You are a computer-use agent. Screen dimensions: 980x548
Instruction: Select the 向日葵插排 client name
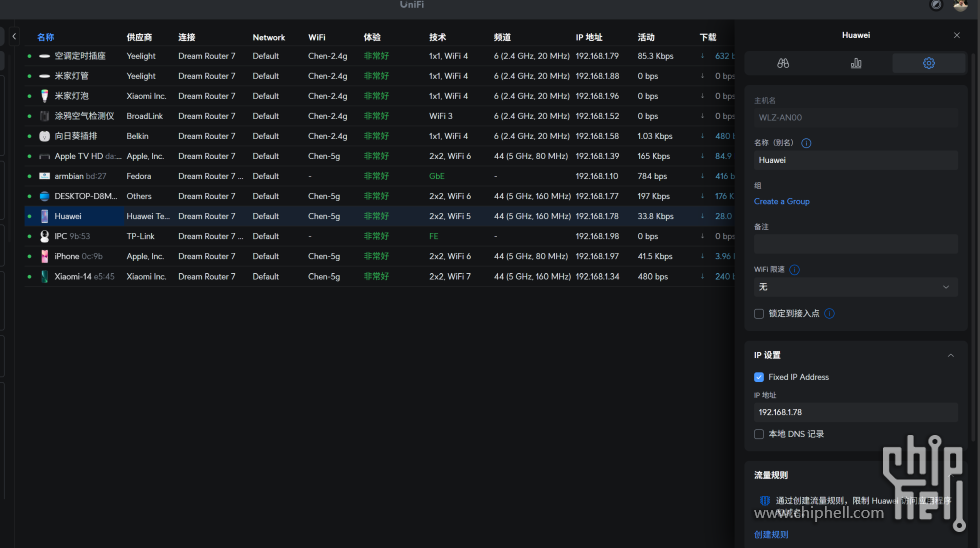tap(76, 136)
